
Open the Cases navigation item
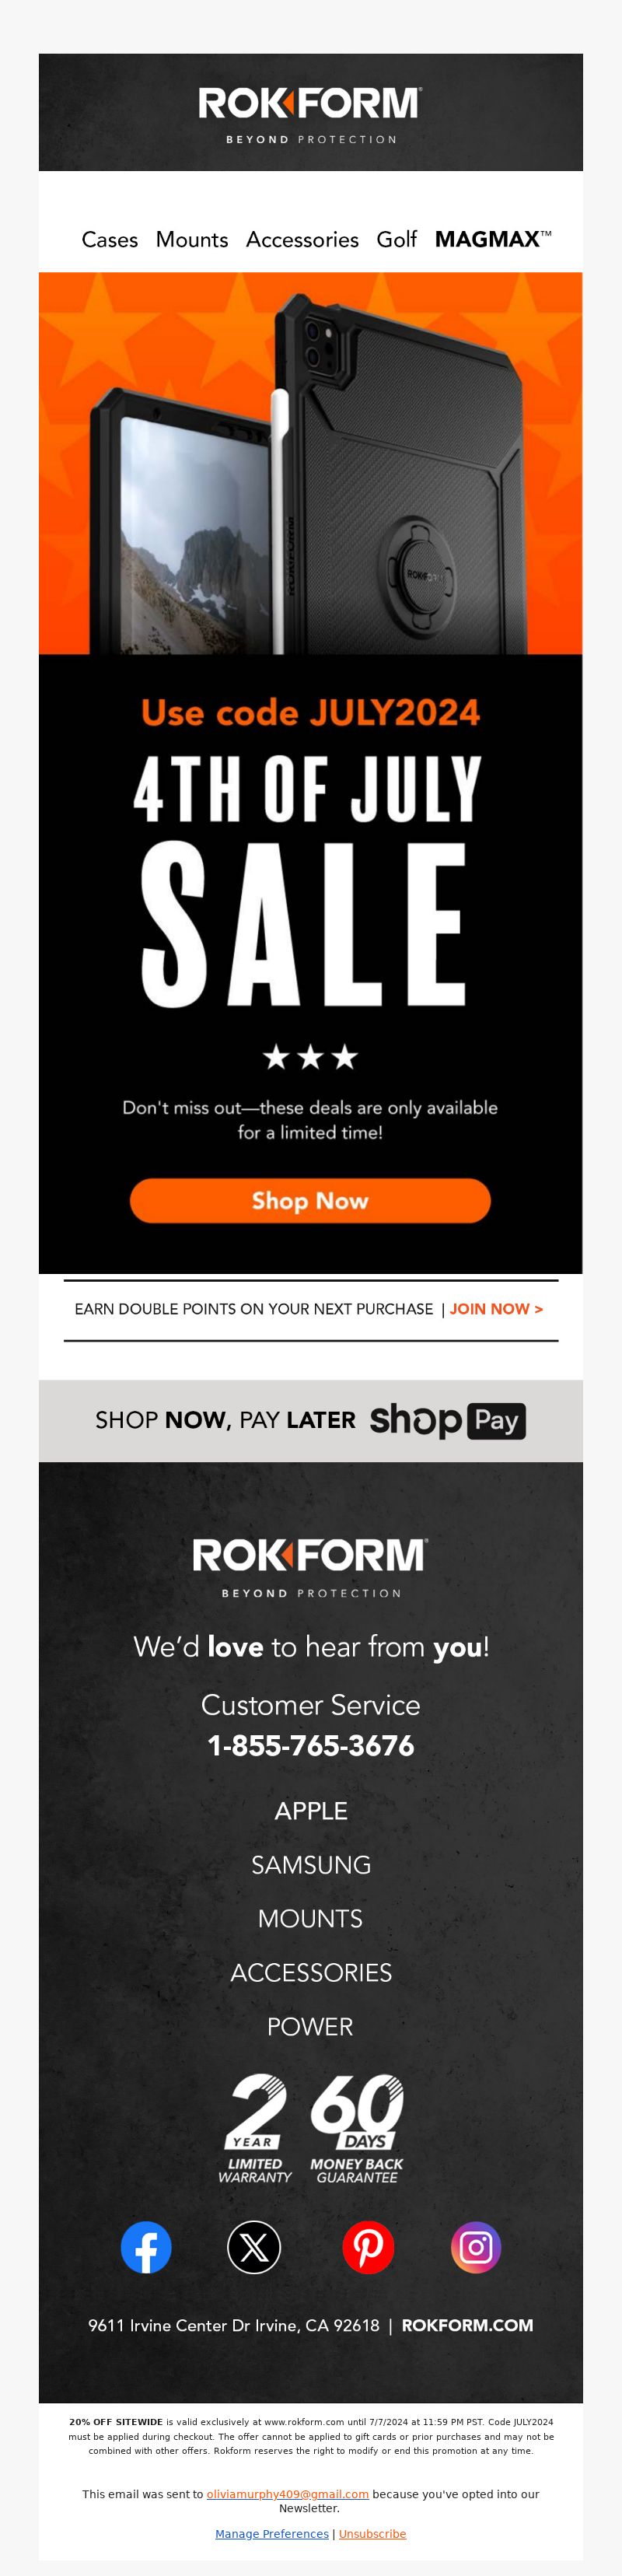coord(110,240)
